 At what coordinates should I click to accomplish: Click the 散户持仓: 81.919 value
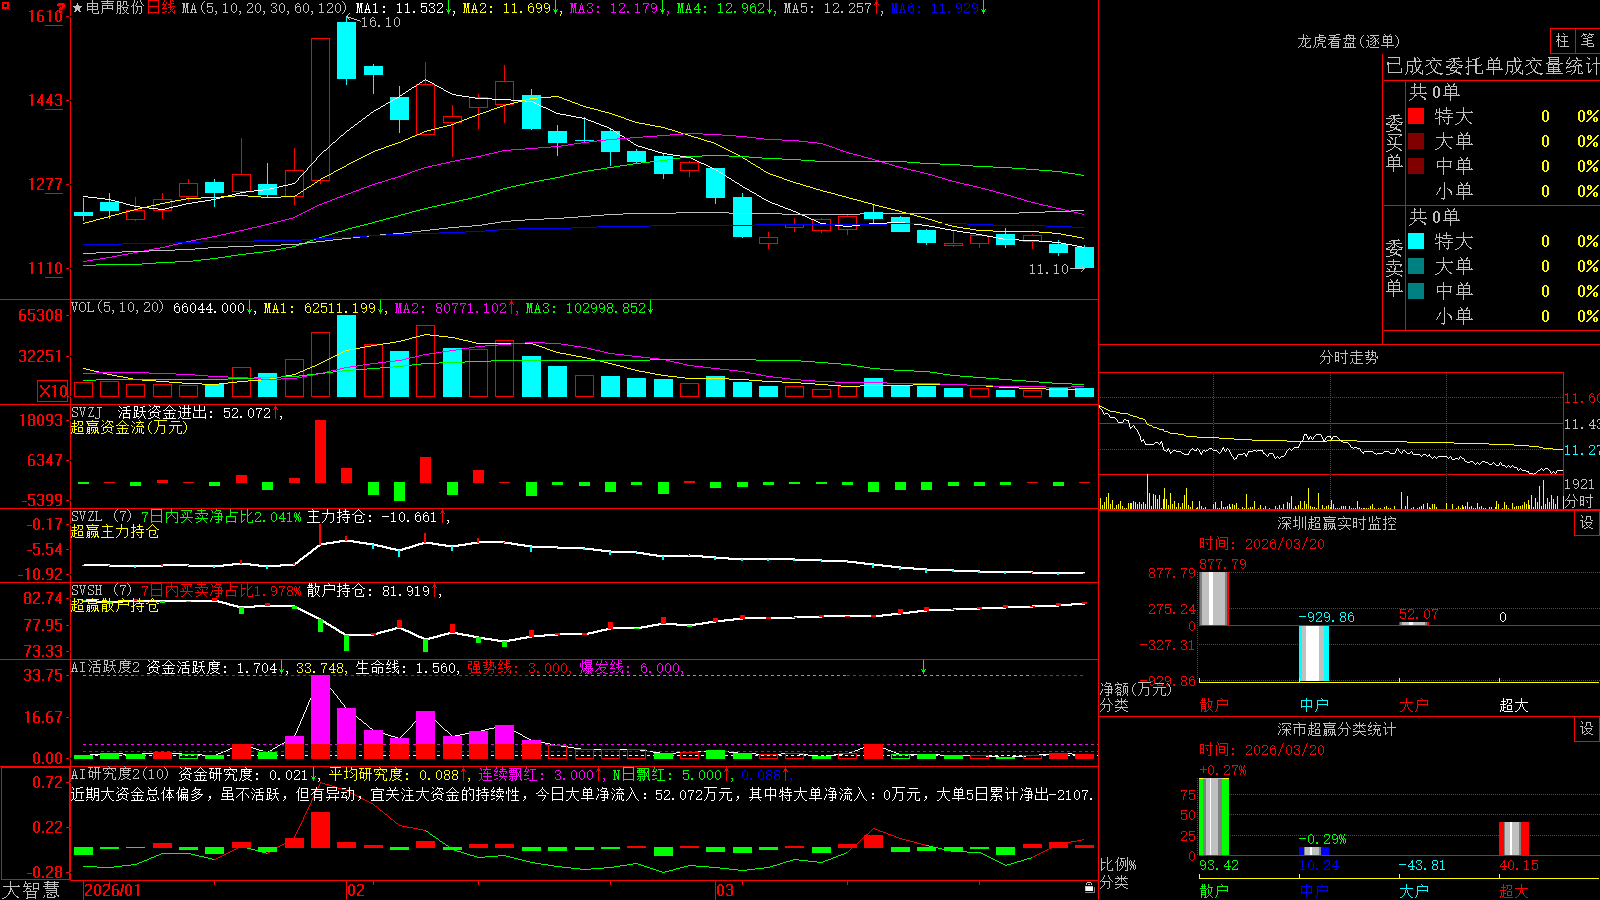pyautogui.click(x=368, y=591)
